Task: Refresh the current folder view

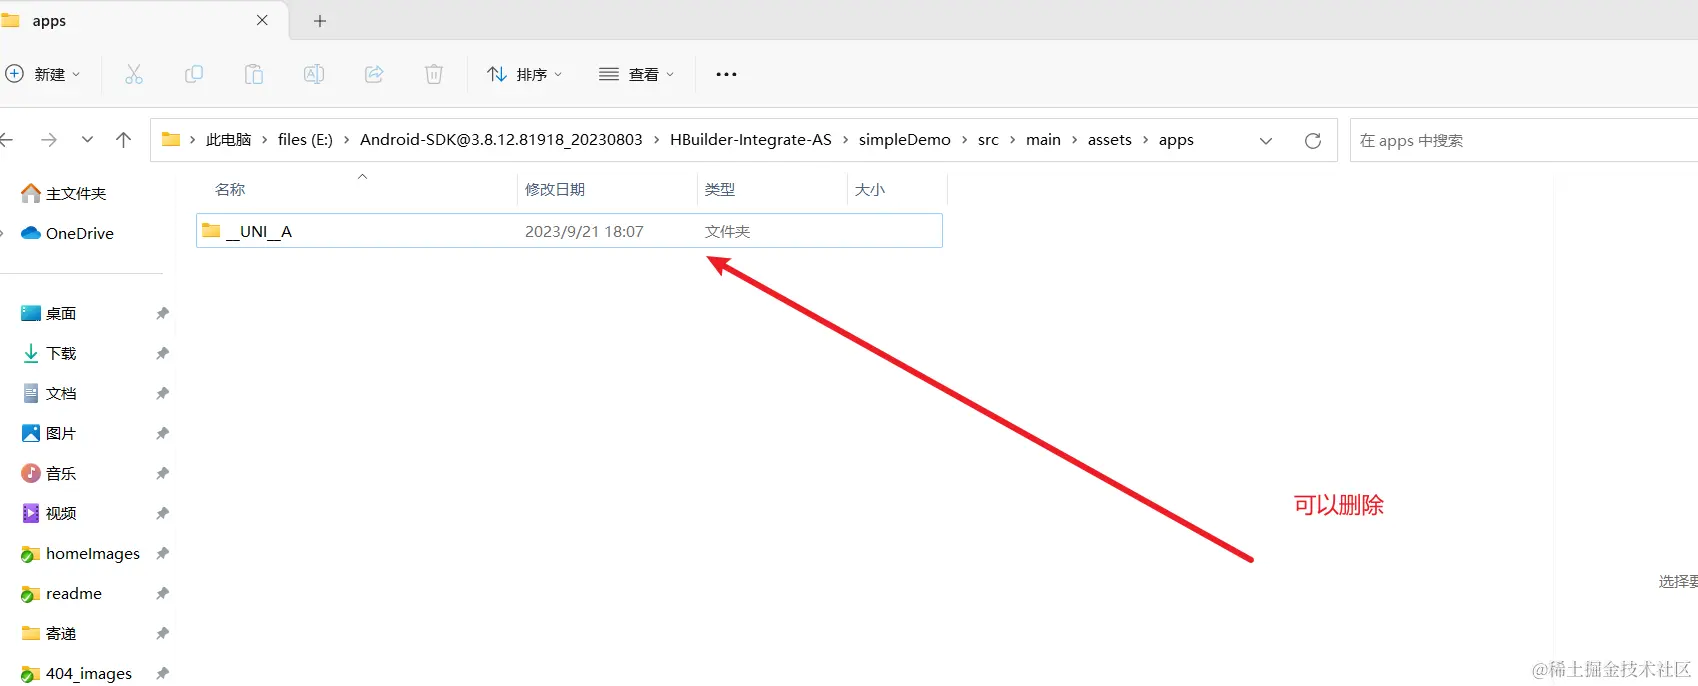Action: pos(1313,141)
